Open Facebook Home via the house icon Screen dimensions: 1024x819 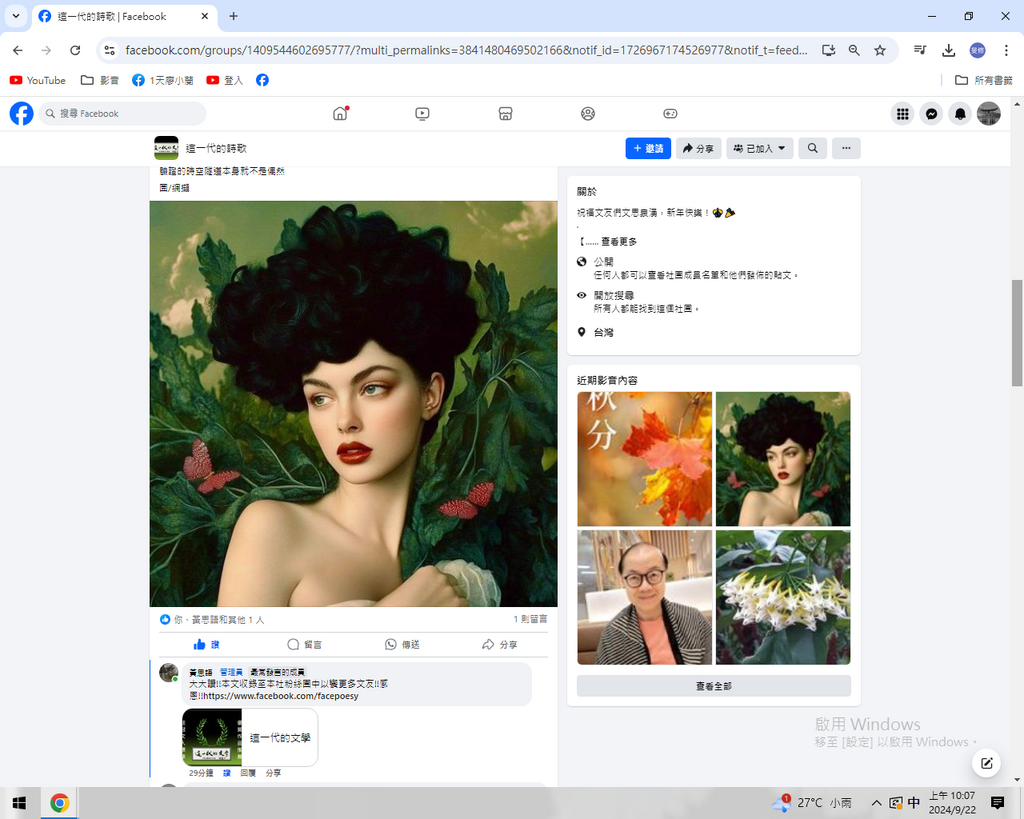pos(340,114)
